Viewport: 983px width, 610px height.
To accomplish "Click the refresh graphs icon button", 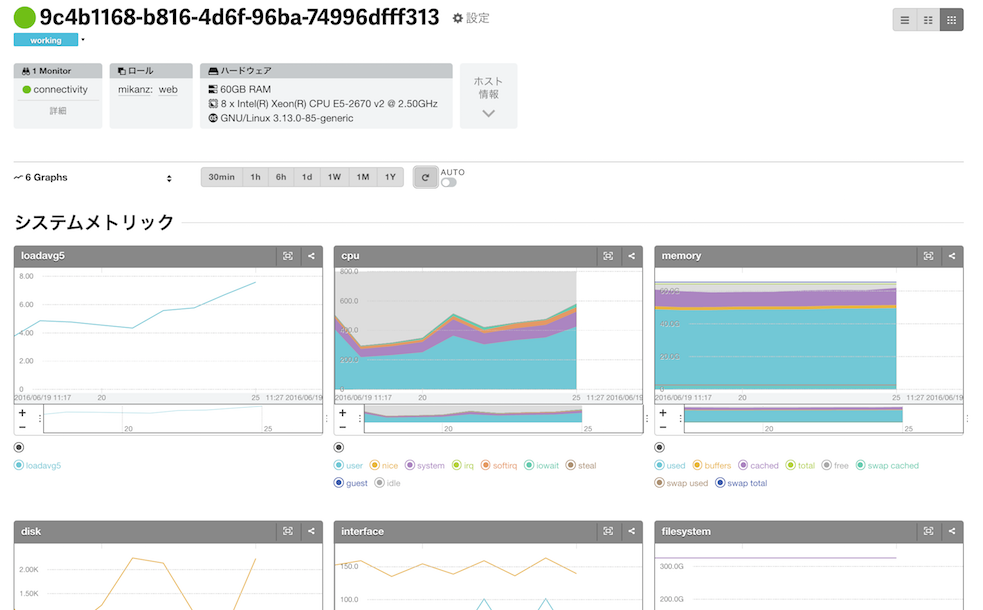I will point(425,177).
